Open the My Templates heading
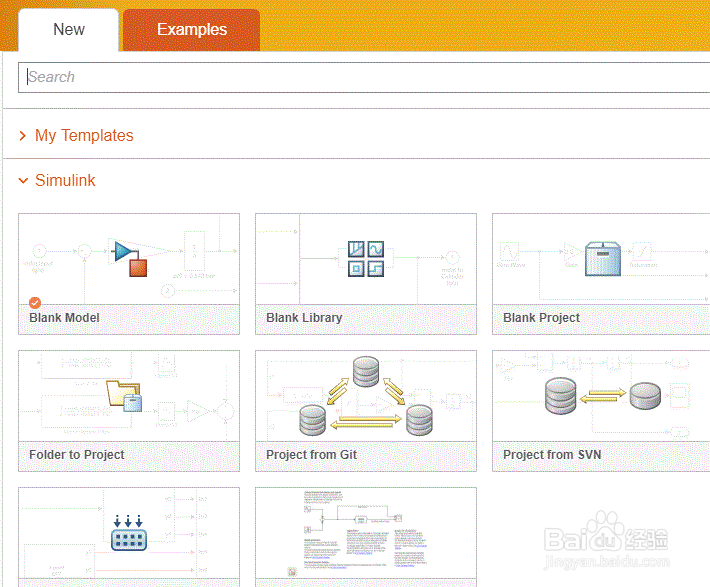The height and width of the screenshot is (587, 710). pyautogui.click(x=84, y=135)
